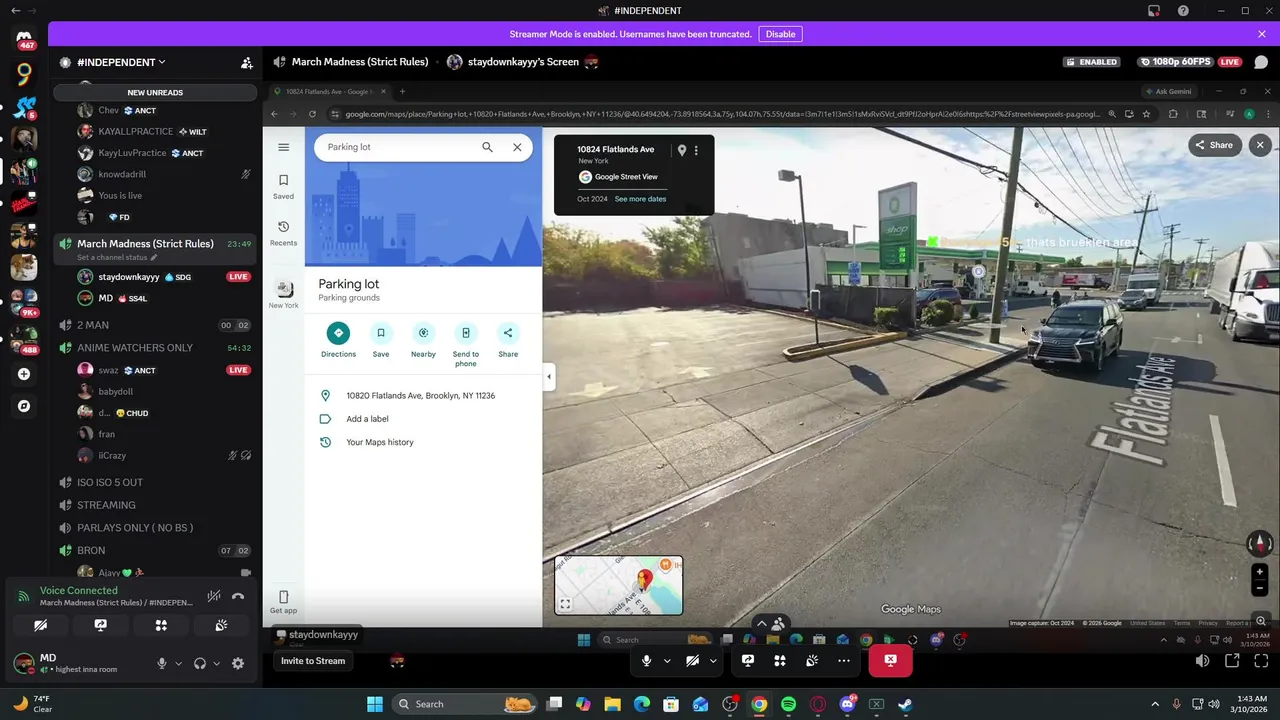1280x720 pixels.
Task: Select the 2 MAN voice channel
Action: 153,325
